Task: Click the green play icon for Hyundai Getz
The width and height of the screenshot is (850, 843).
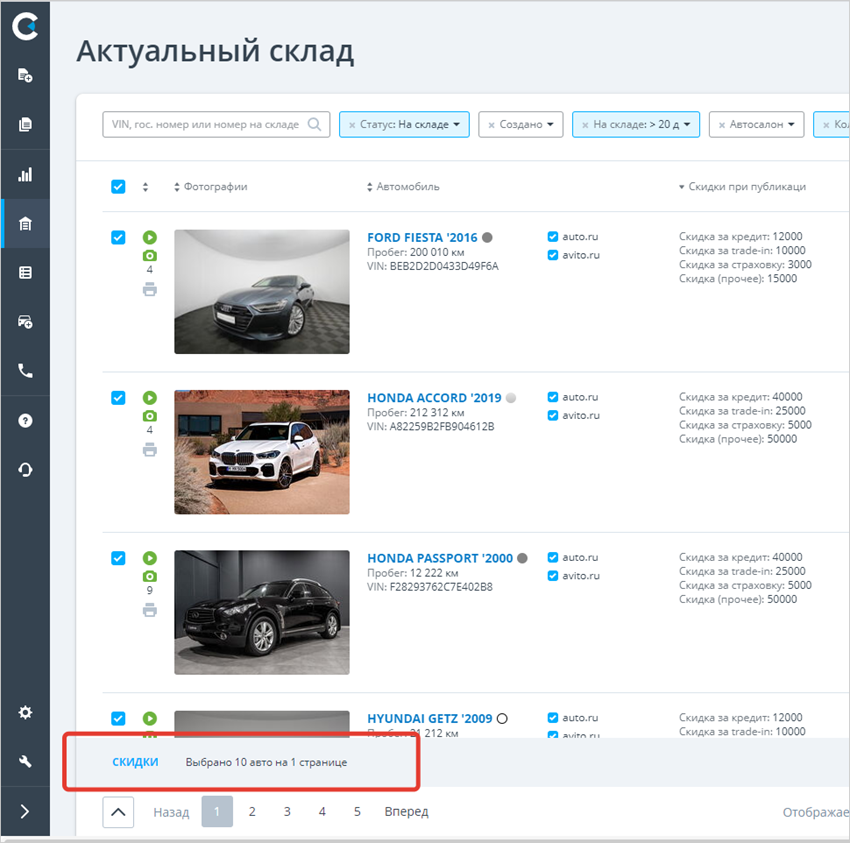Action: [x=150, y=718]
